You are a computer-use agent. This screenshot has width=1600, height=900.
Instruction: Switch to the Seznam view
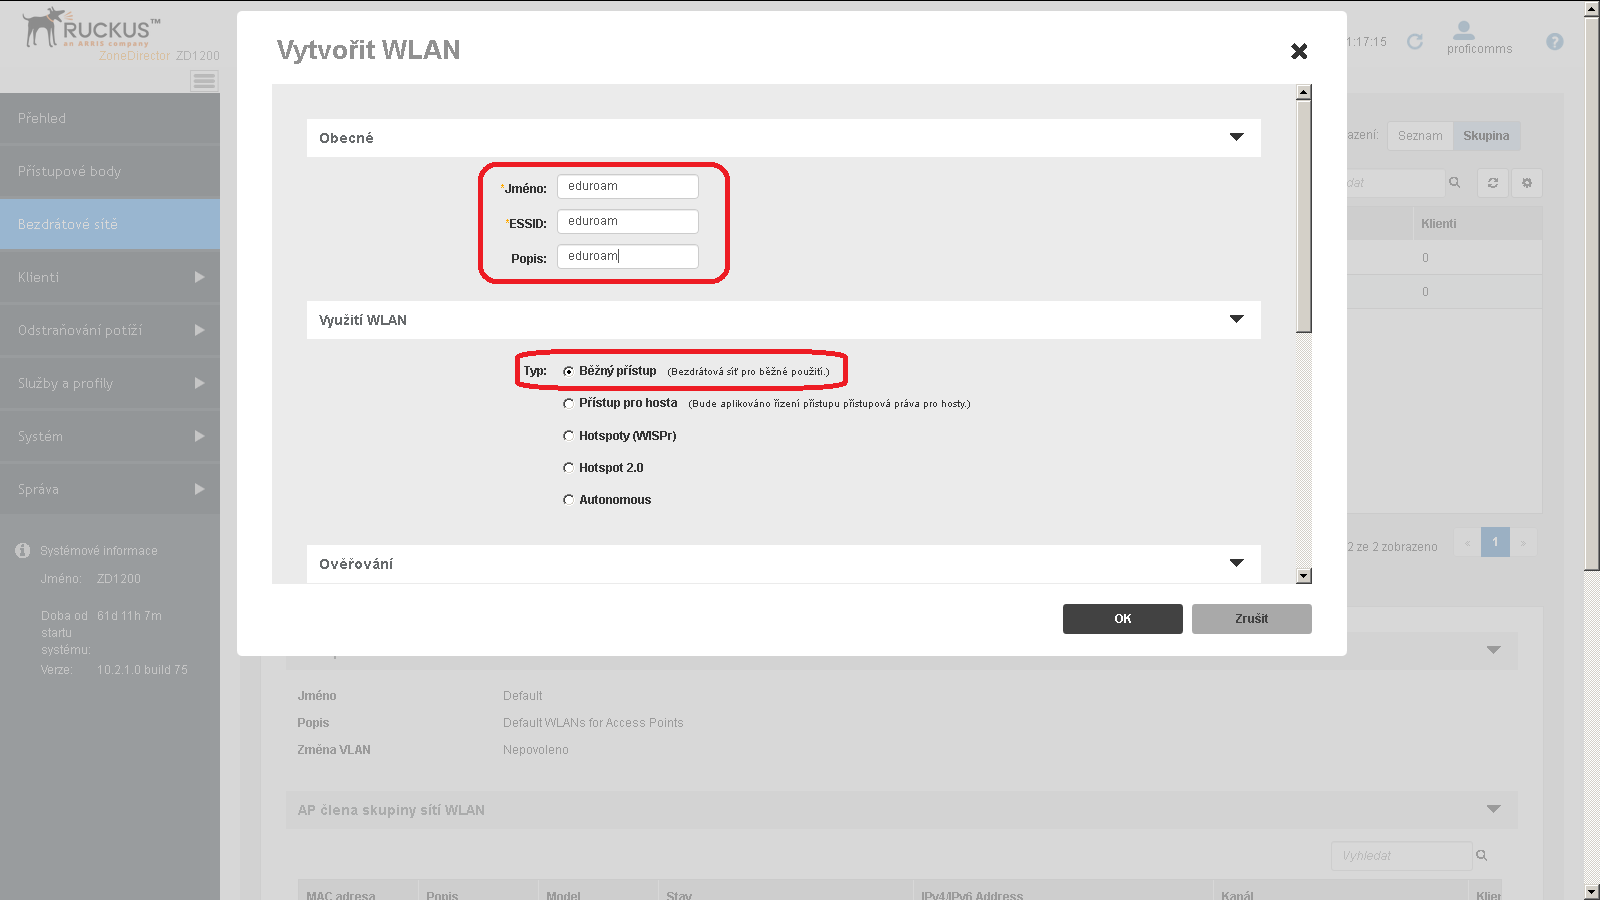click(x=1419, y=135)
